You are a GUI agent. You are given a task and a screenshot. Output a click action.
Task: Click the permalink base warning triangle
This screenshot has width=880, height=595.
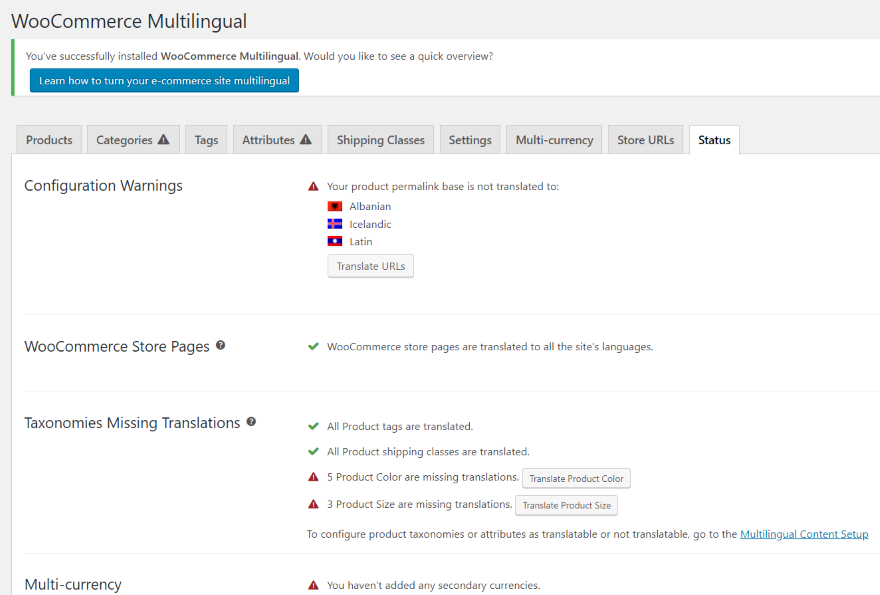pos(313,186)
